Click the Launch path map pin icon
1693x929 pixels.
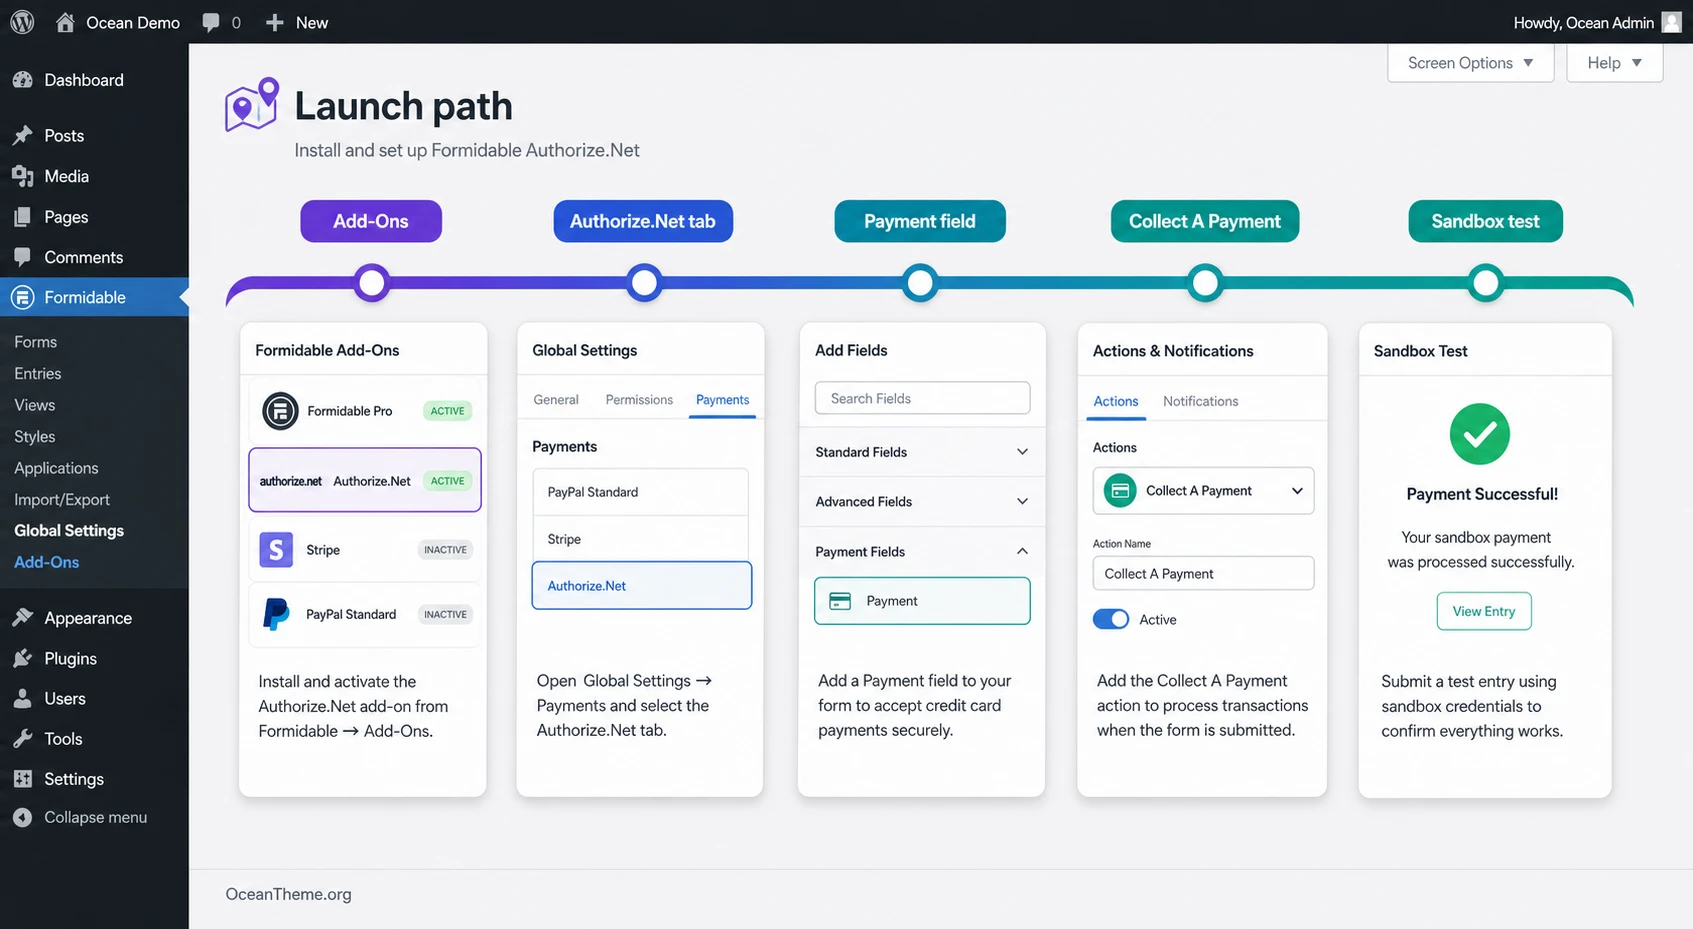252,105
